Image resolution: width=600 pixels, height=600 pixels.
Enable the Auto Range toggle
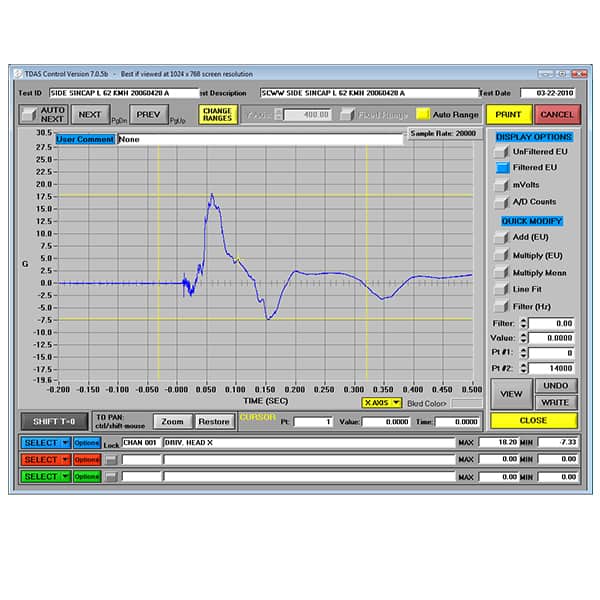coord(423,114)
